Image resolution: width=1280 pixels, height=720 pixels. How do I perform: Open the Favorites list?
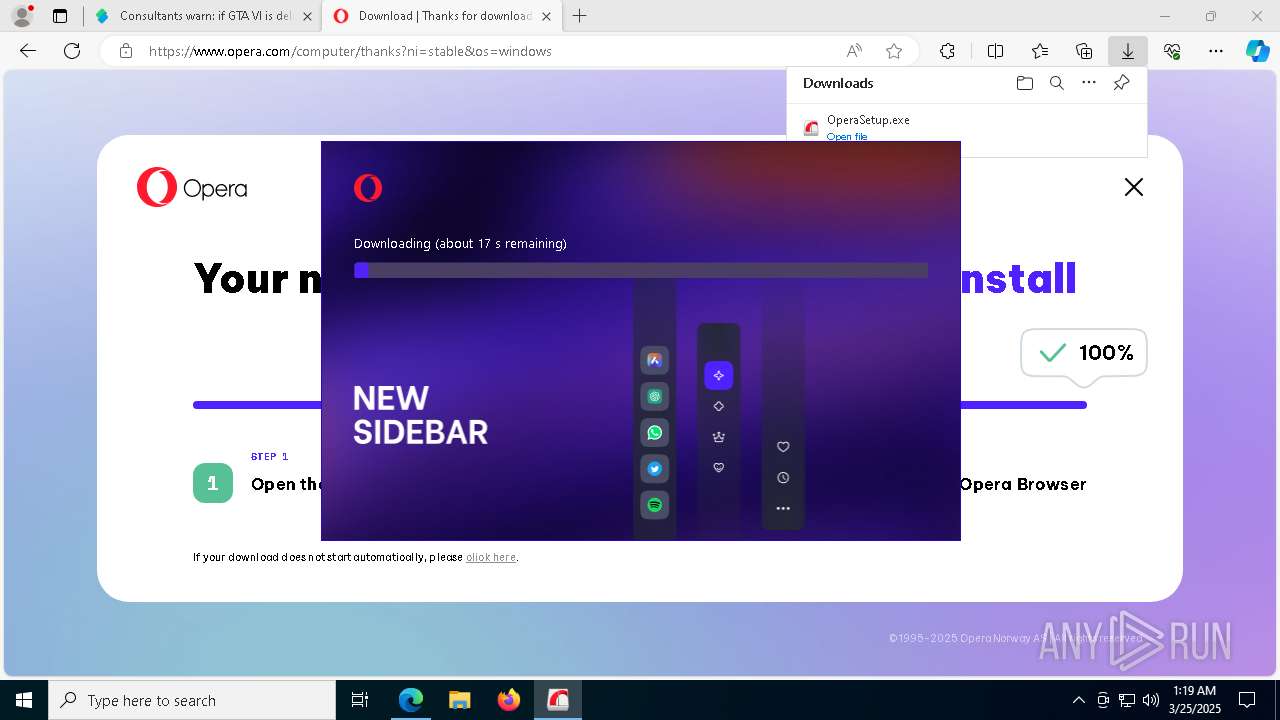(x=1040, y=51)
